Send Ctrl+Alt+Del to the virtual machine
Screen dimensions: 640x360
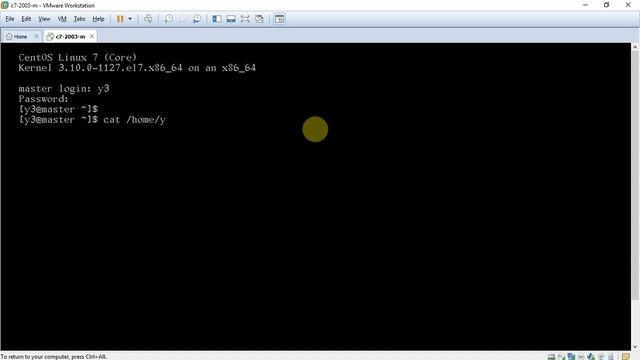coord(148,19)
